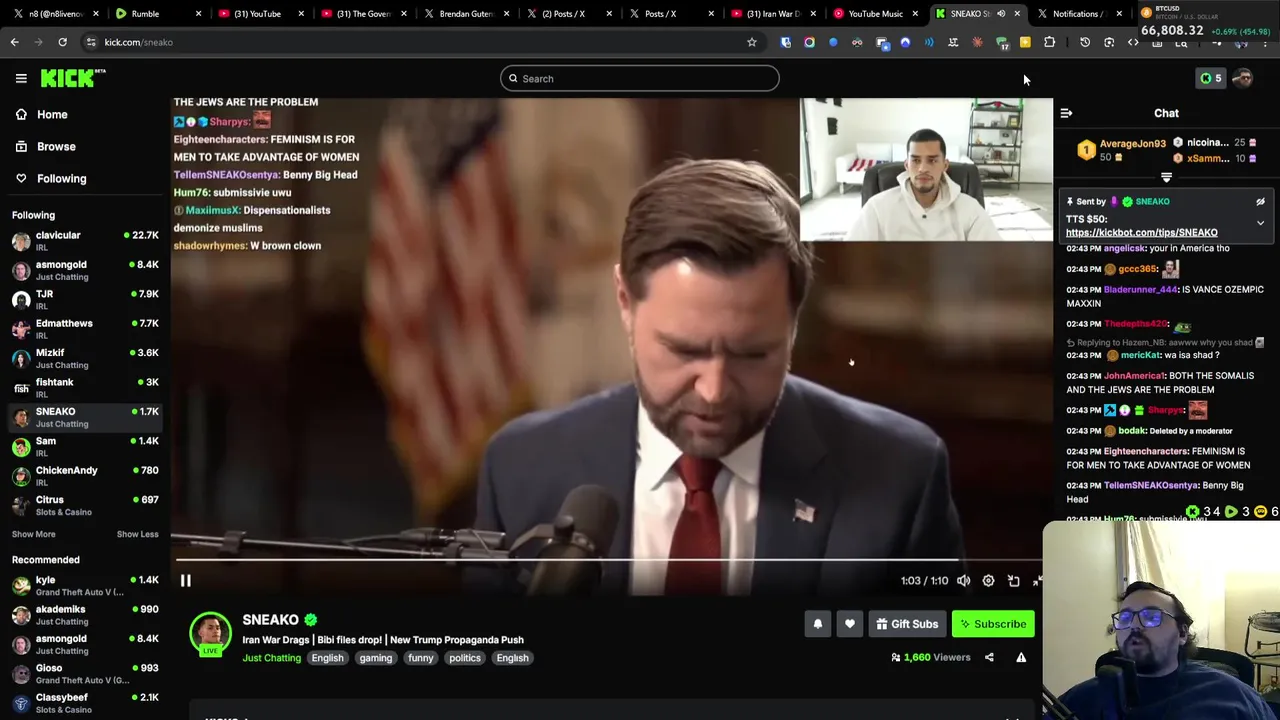Open TJR channel in sidebar
The height and width of the screenshot is (720, 1280).
pyautogui.click(x=85, y=300)
